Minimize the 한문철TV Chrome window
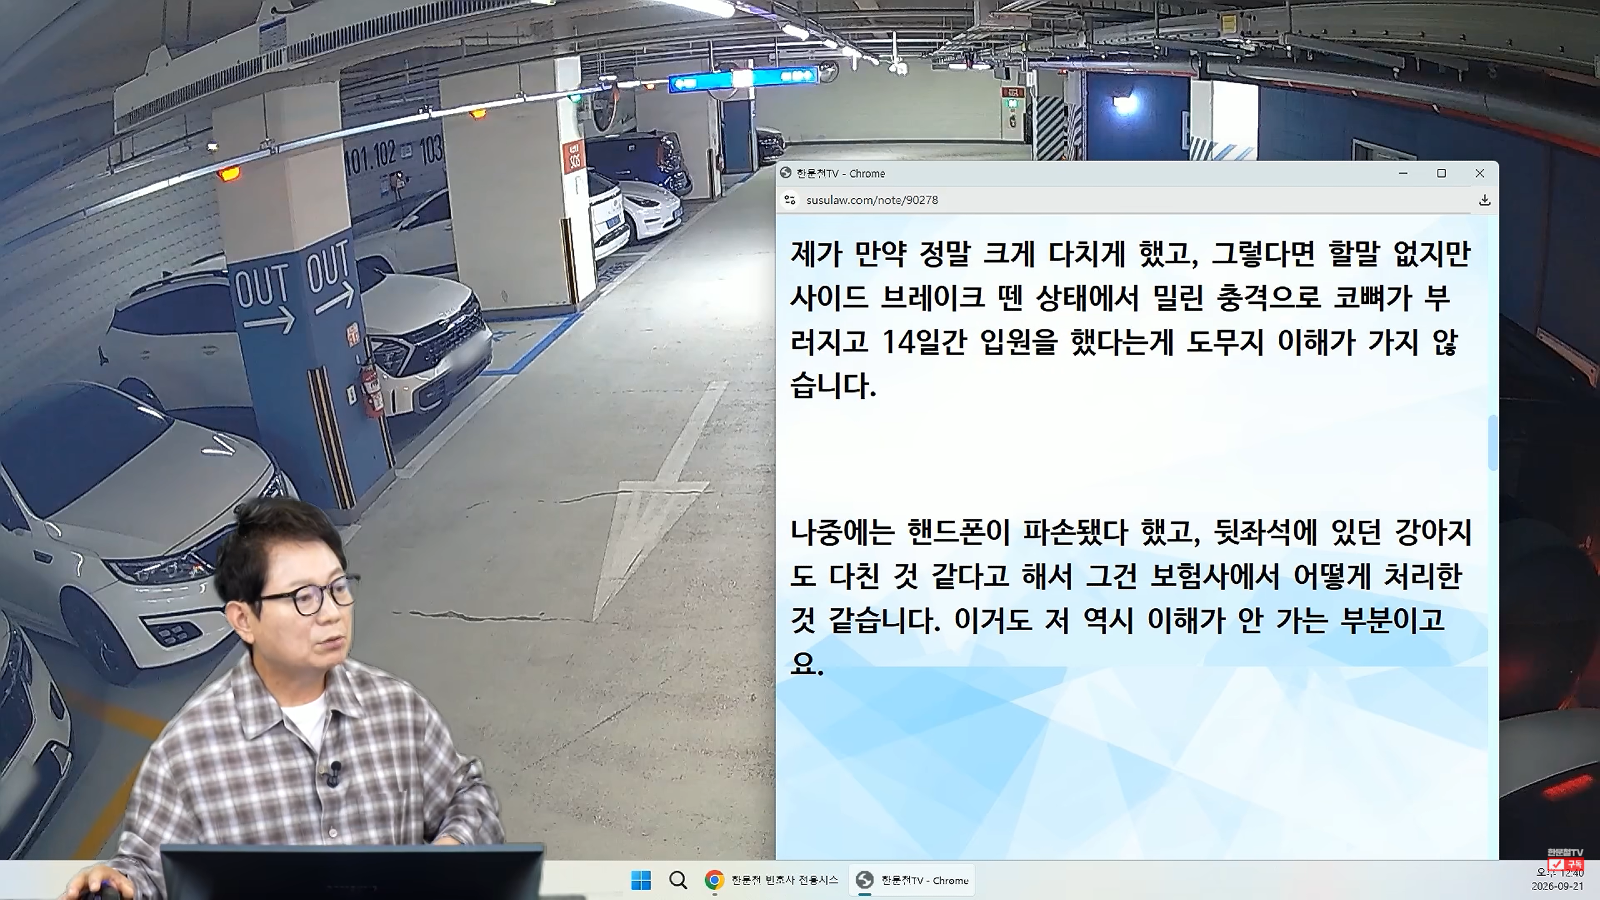The width and height of the screenshot is (1600, 900). pyautogui.click(x=1403, y=173)
